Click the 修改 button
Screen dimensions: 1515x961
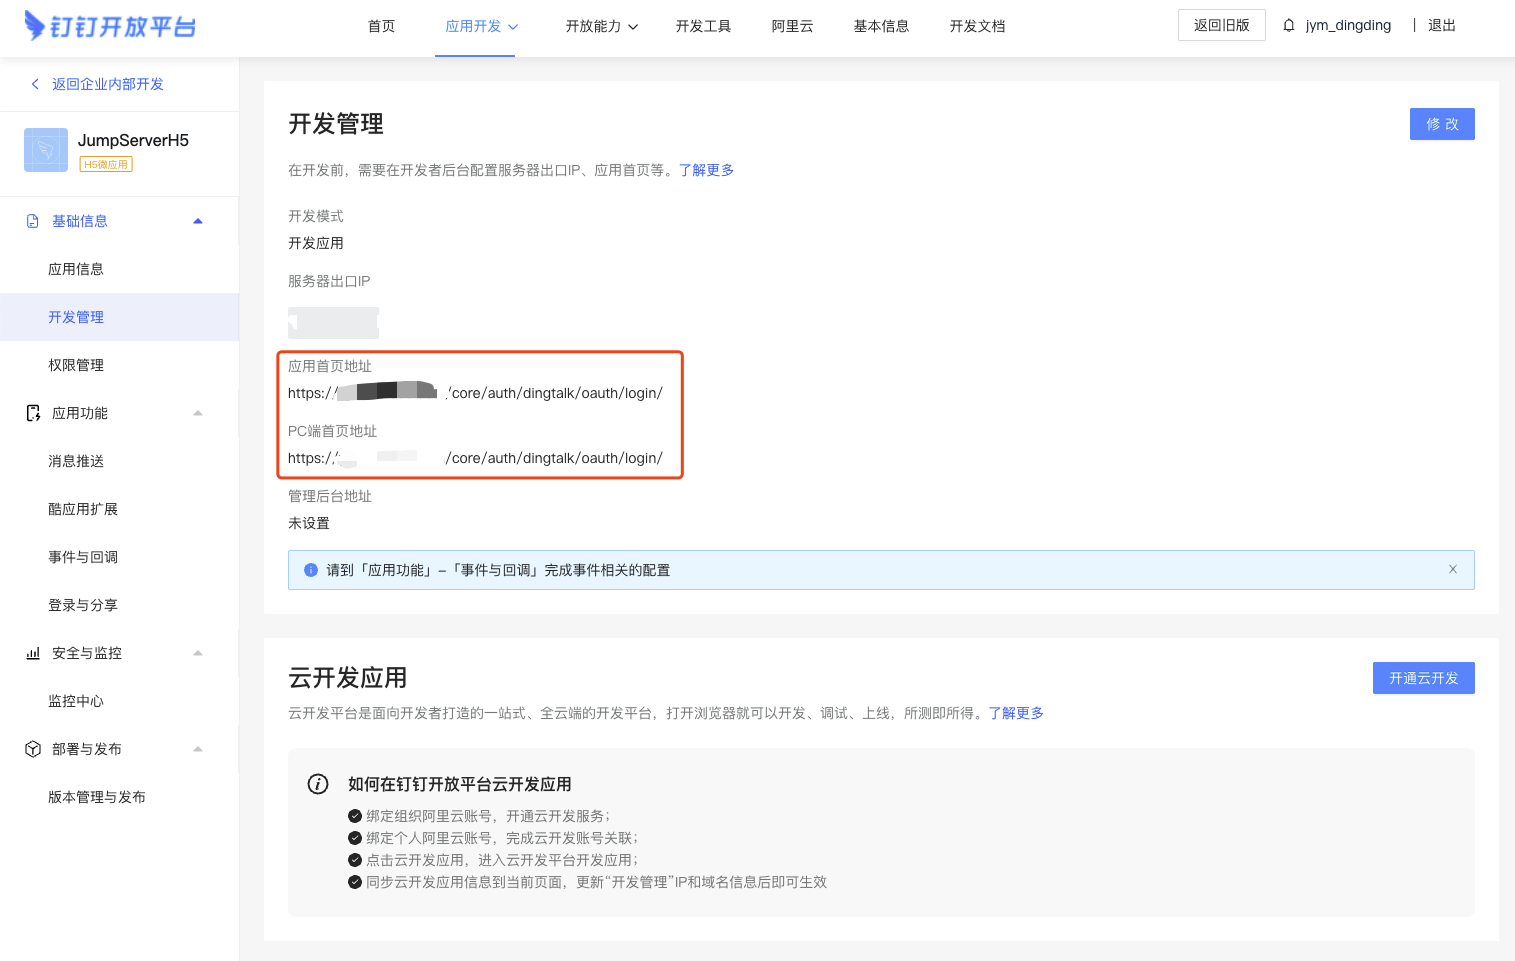tap(1441, 123)
